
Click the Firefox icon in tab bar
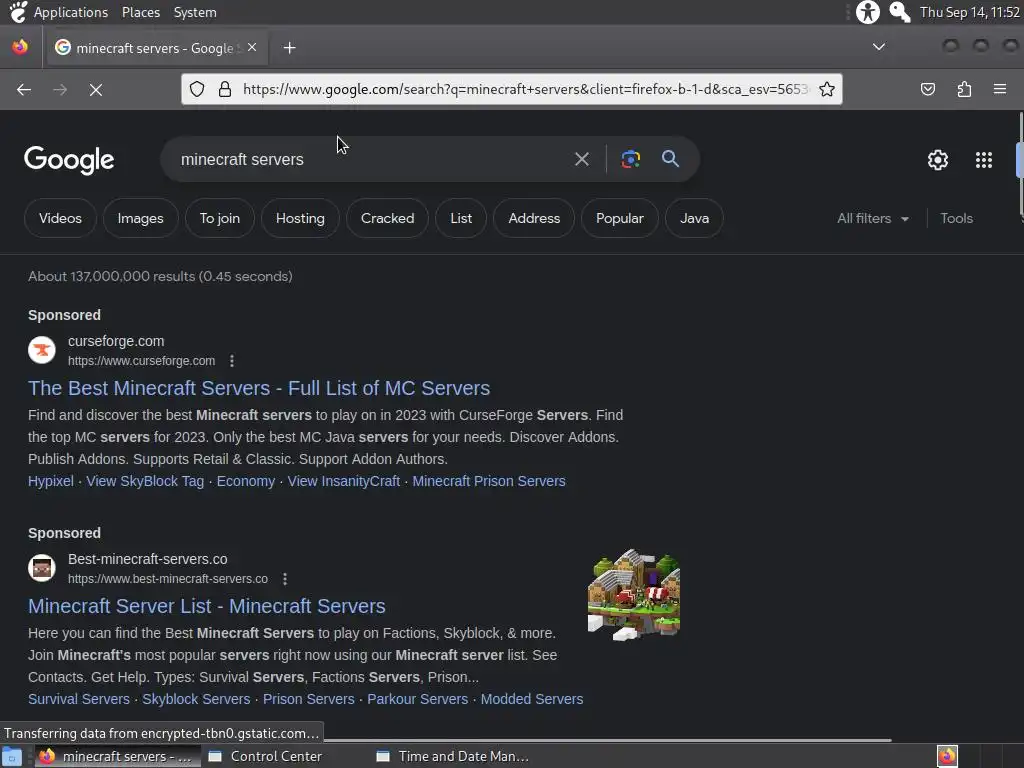click(20, 47)
